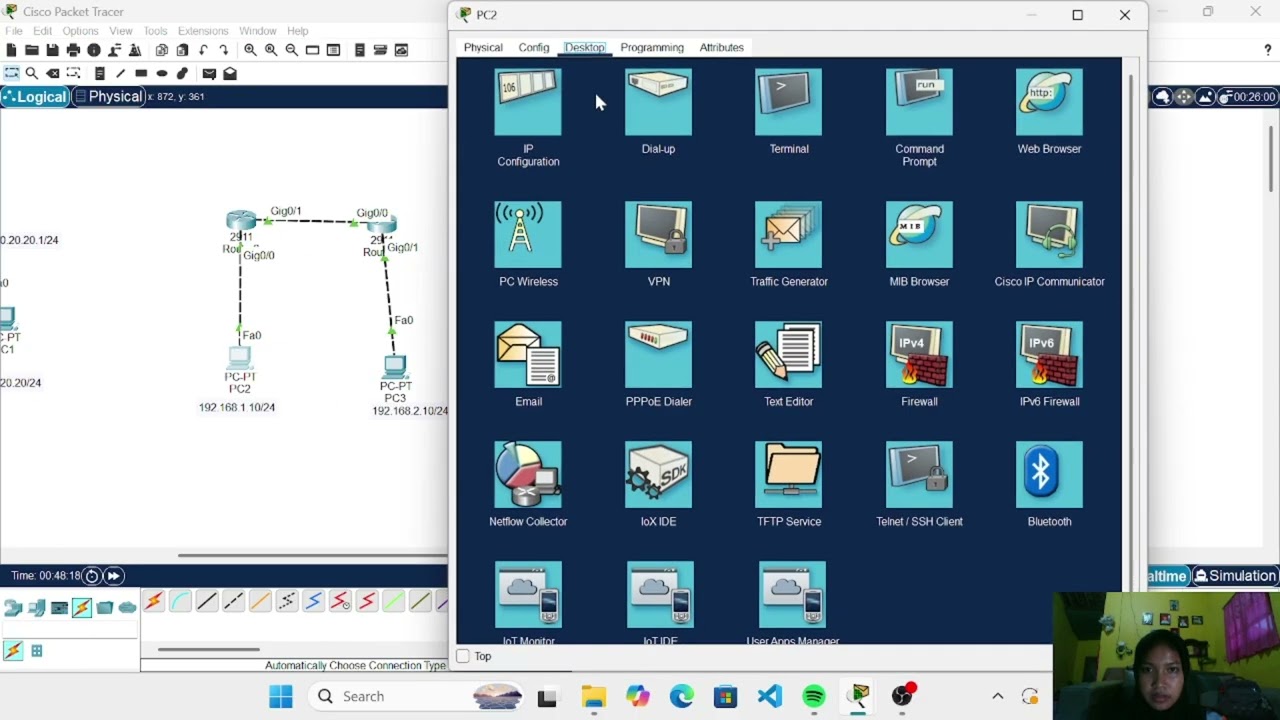The width and height of the screenshot is (1280, 720).
Task: Click Fast Forward Time button
Action: coord(114,575)
